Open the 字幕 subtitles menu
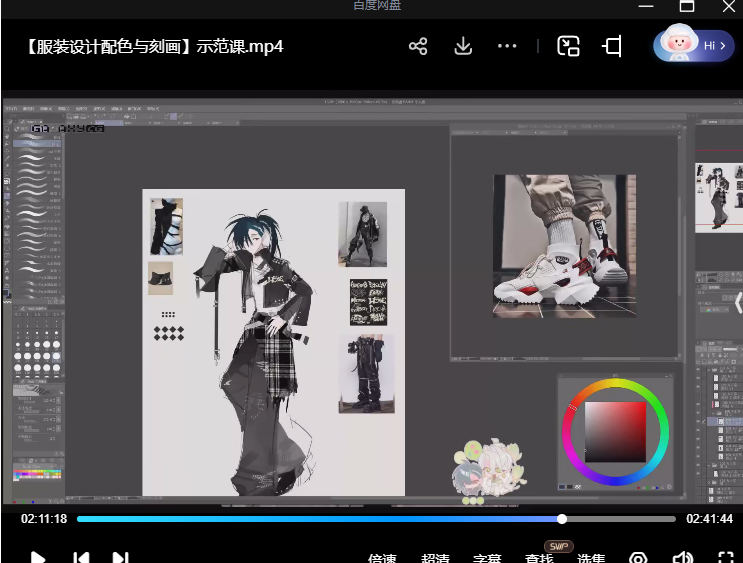 tap(487, 558)
